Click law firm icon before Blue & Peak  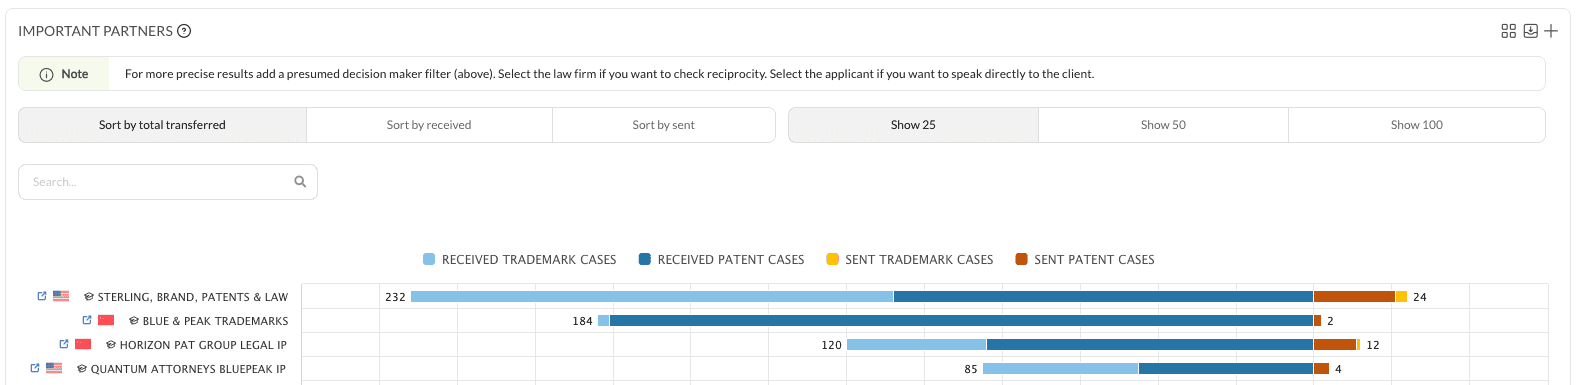[x=134, y=321]
